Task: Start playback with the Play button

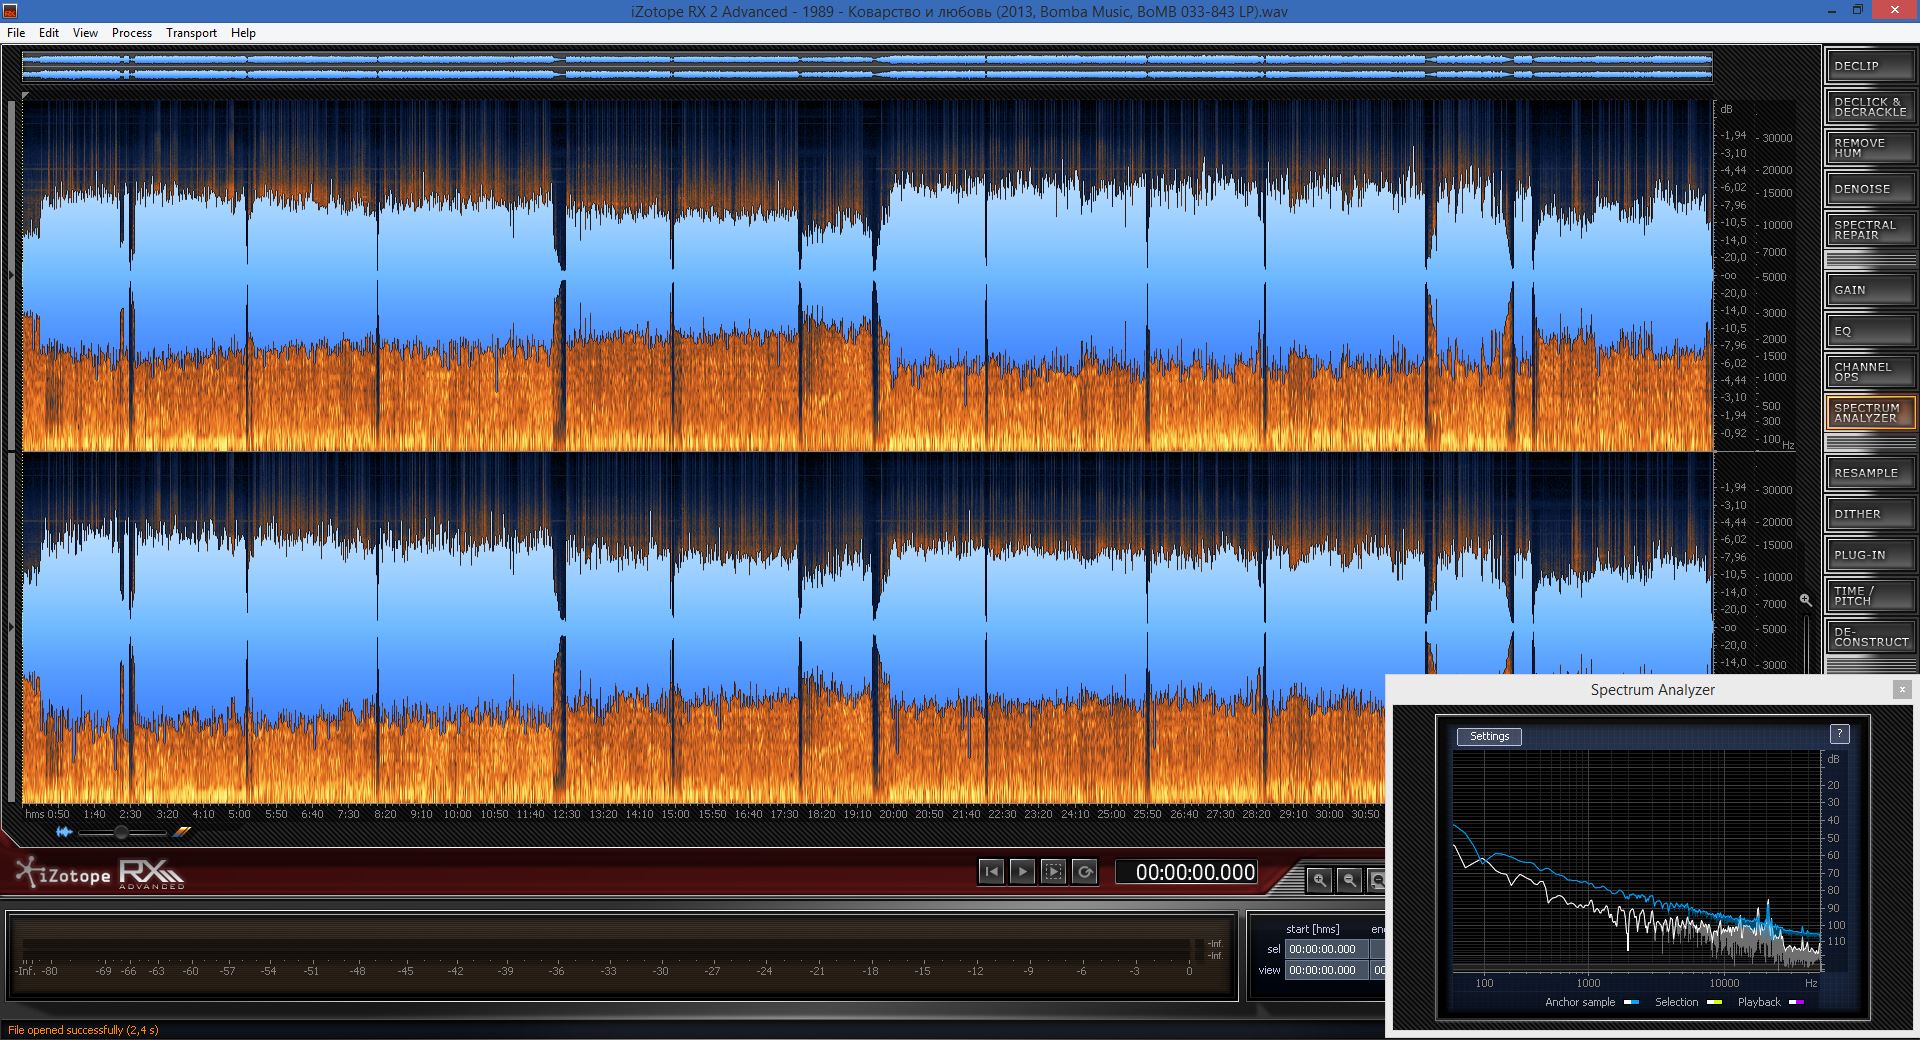Action: (1022, 872)
